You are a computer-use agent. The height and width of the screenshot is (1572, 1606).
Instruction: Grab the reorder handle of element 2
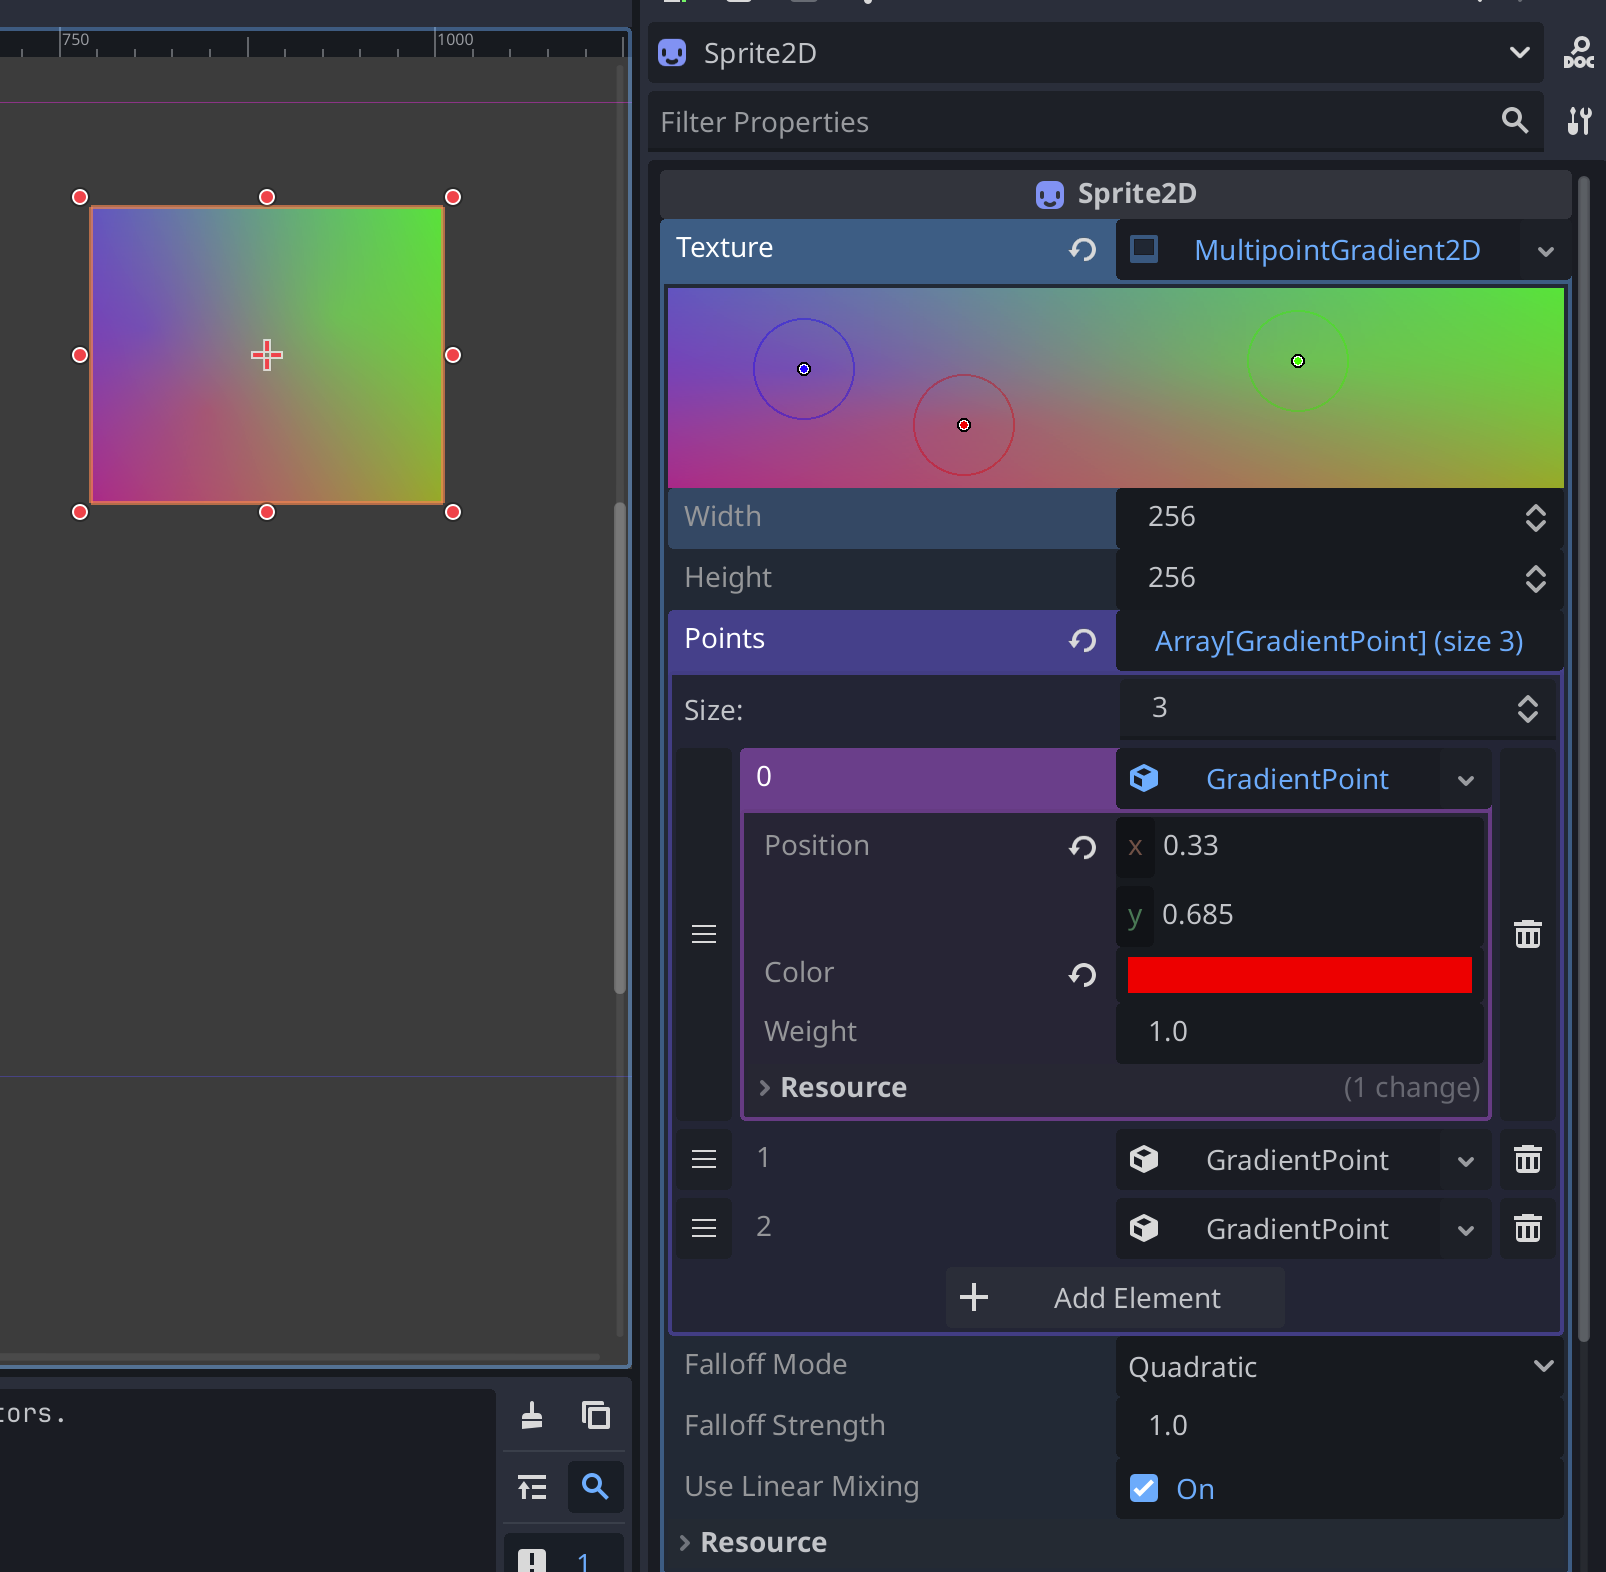point(704,1228)
